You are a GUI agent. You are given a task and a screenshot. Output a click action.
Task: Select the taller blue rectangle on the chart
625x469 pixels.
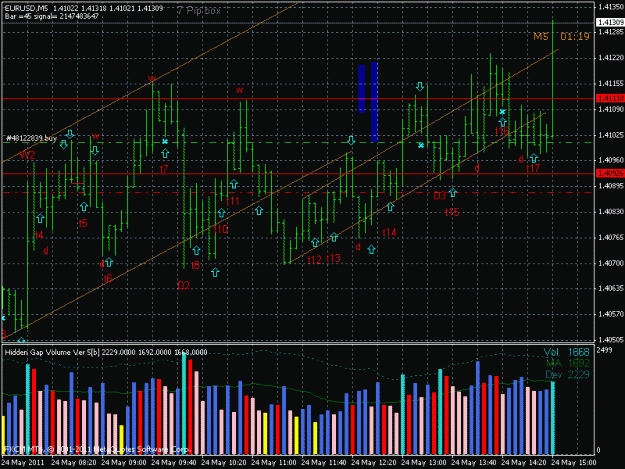(x=374, y=102)
